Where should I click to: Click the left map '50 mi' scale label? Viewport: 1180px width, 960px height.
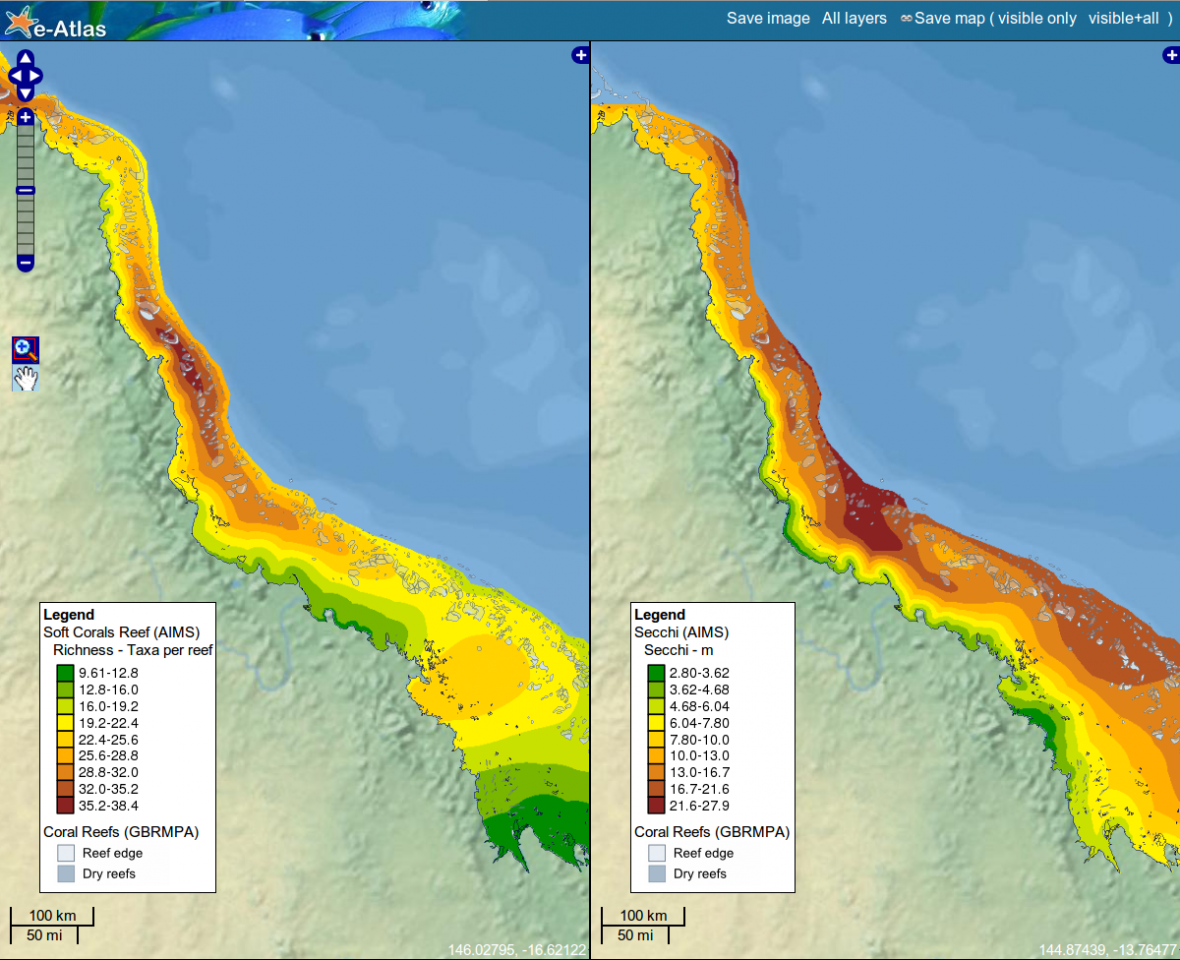point(44,935)
